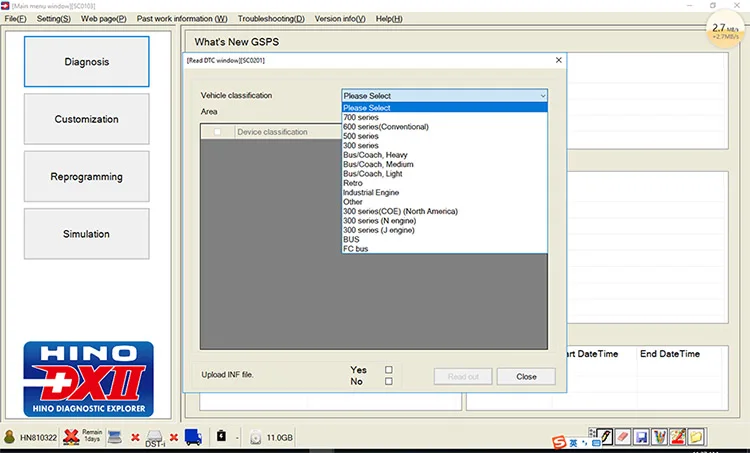Click the HN810322 user ID text
750x453 pixels.
(38, 438)
